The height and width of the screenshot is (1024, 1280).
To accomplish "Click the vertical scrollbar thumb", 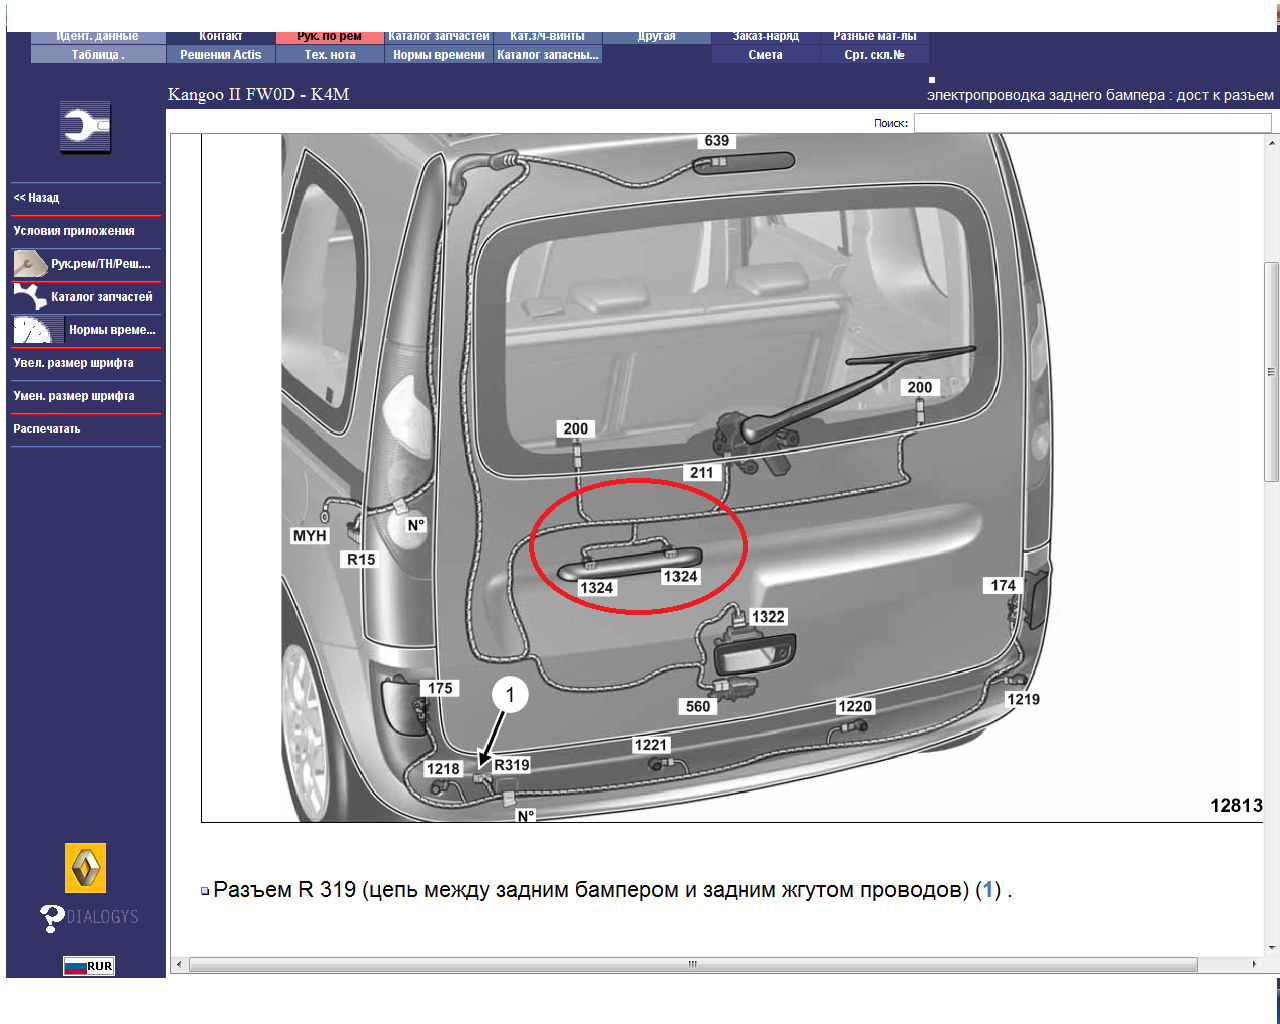I will [1272, 372].
